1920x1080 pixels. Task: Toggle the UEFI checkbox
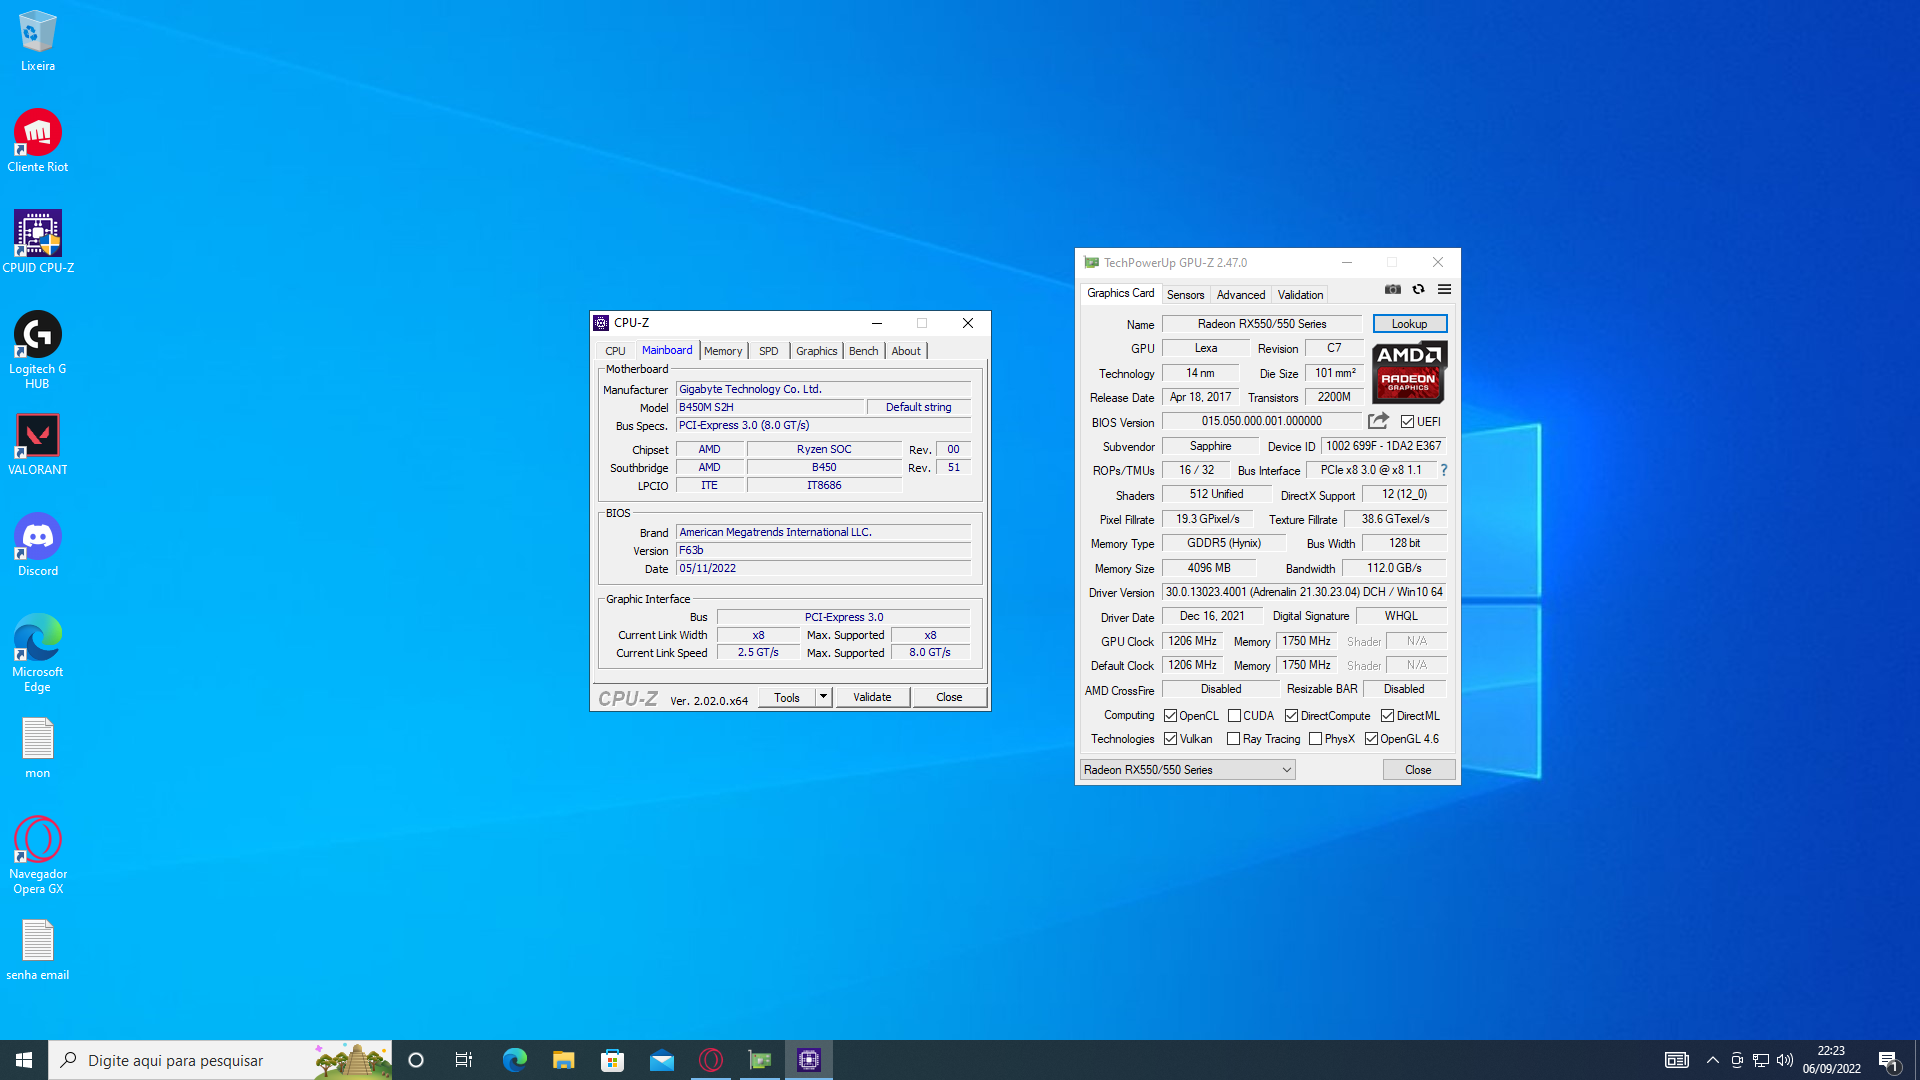coord(1407,422)
